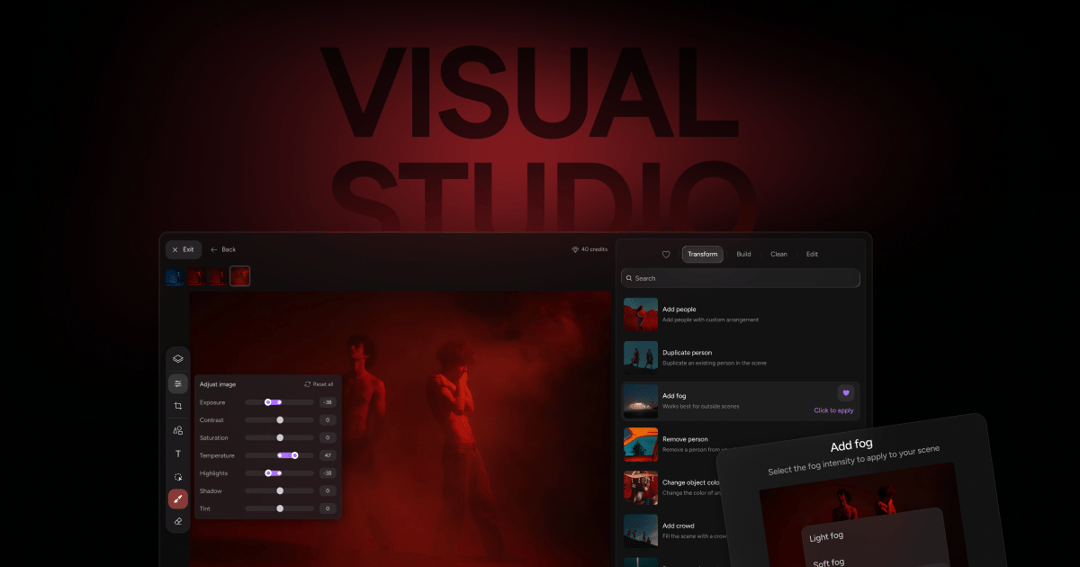The image size is (1080, 567).
Task: Click the Temperature value box showing 47
Action: coord(328,455)
